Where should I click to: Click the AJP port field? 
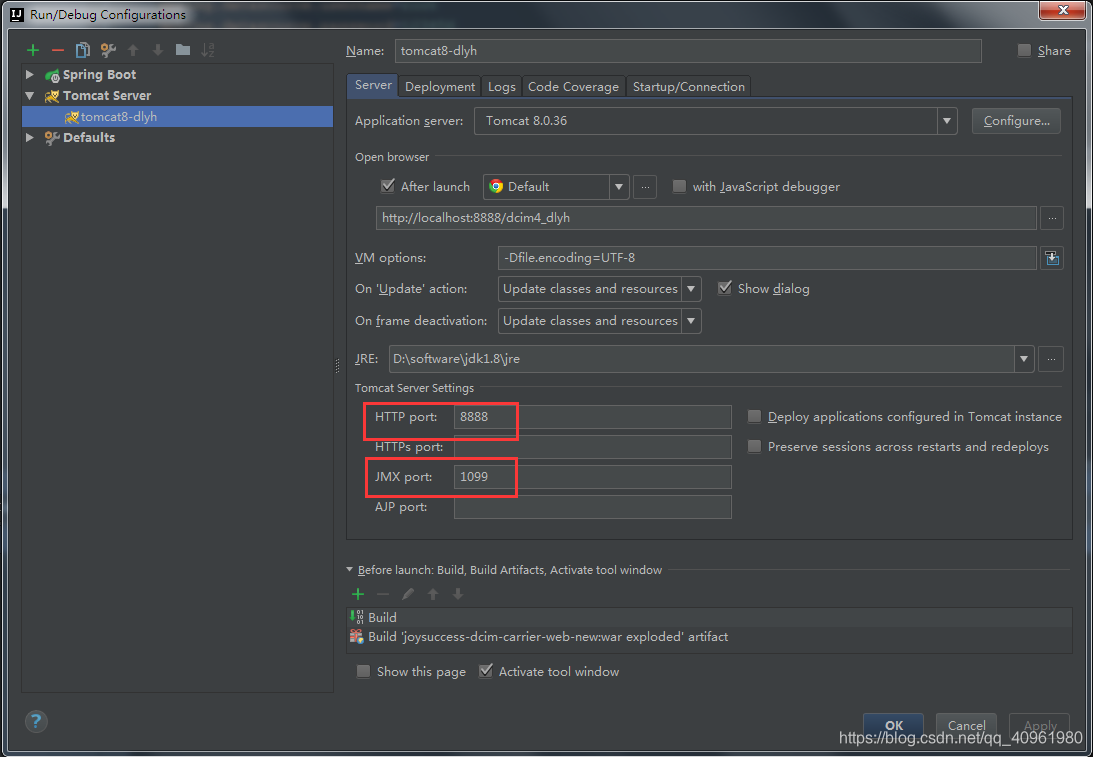[x=593, y=507]
